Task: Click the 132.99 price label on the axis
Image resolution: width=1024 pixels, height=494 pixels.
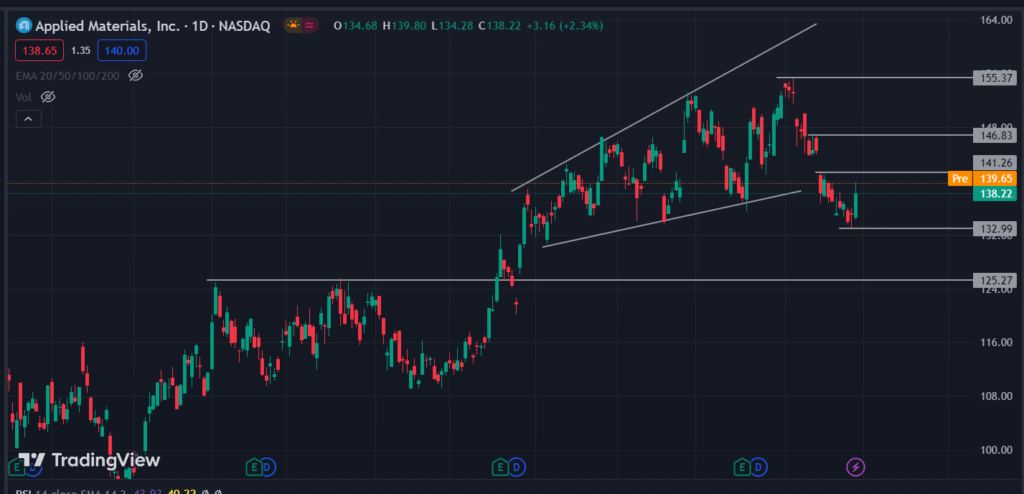Action: (x=995, y=228)
